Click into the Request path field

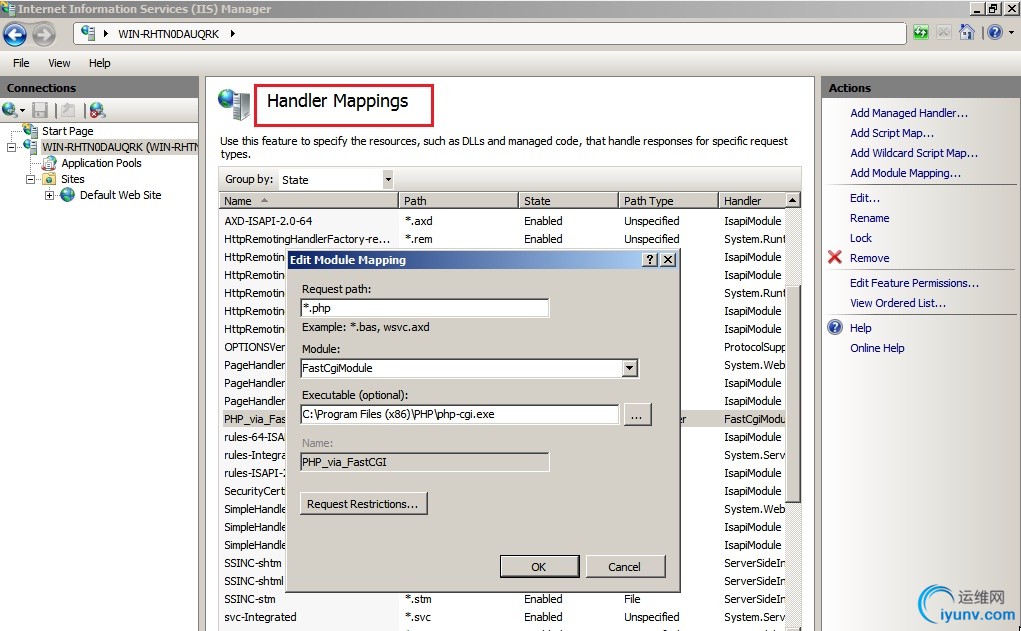[x=425, y=308]
